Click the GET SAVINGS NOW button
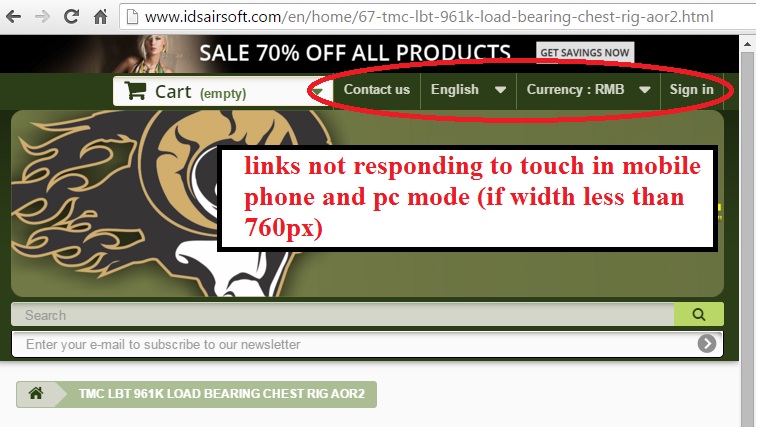The height and width of the screenshot is (430, 758). [585, 52]
